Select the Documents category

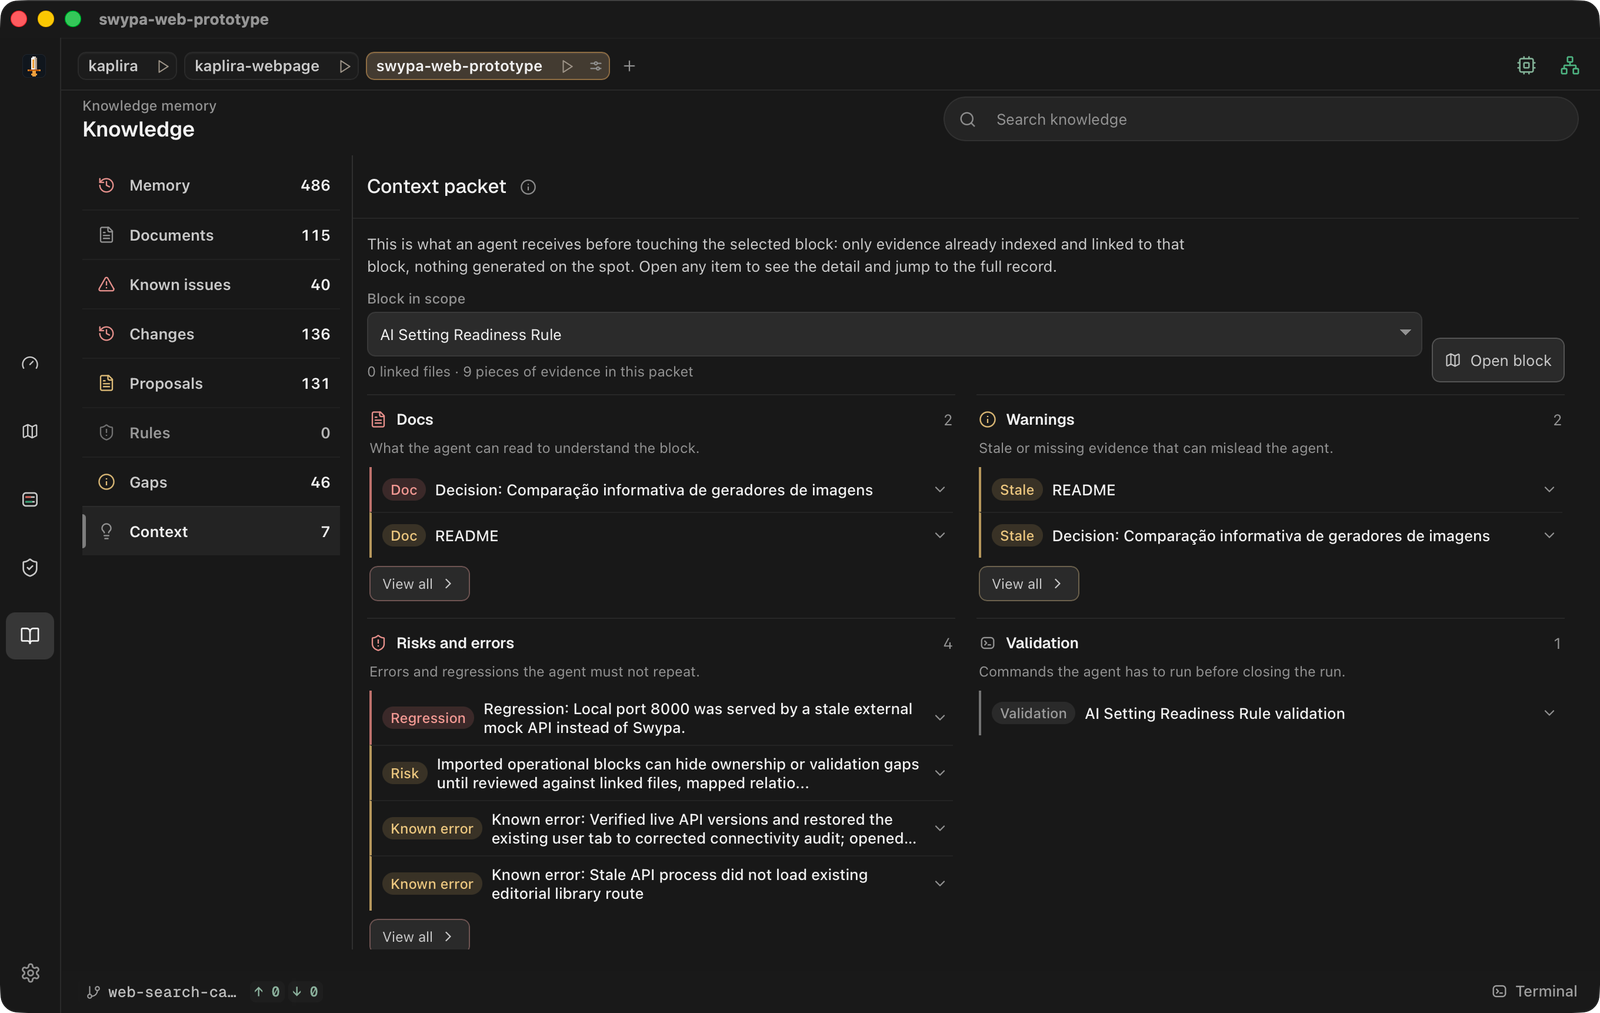pyautogui.click(x=211, y=235)
